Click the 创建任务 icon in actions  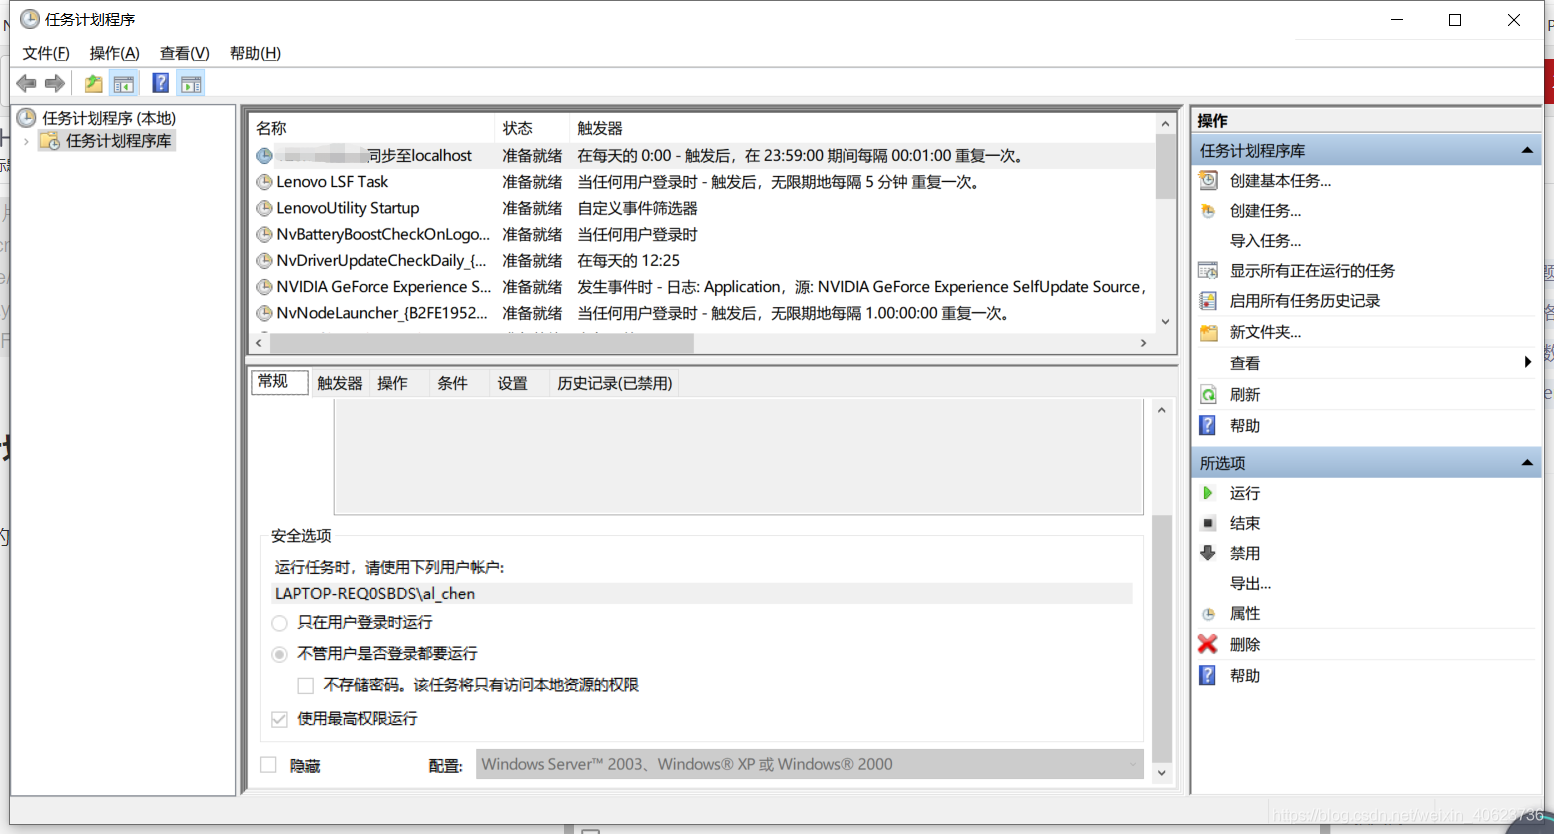[x=1208, y=211]
